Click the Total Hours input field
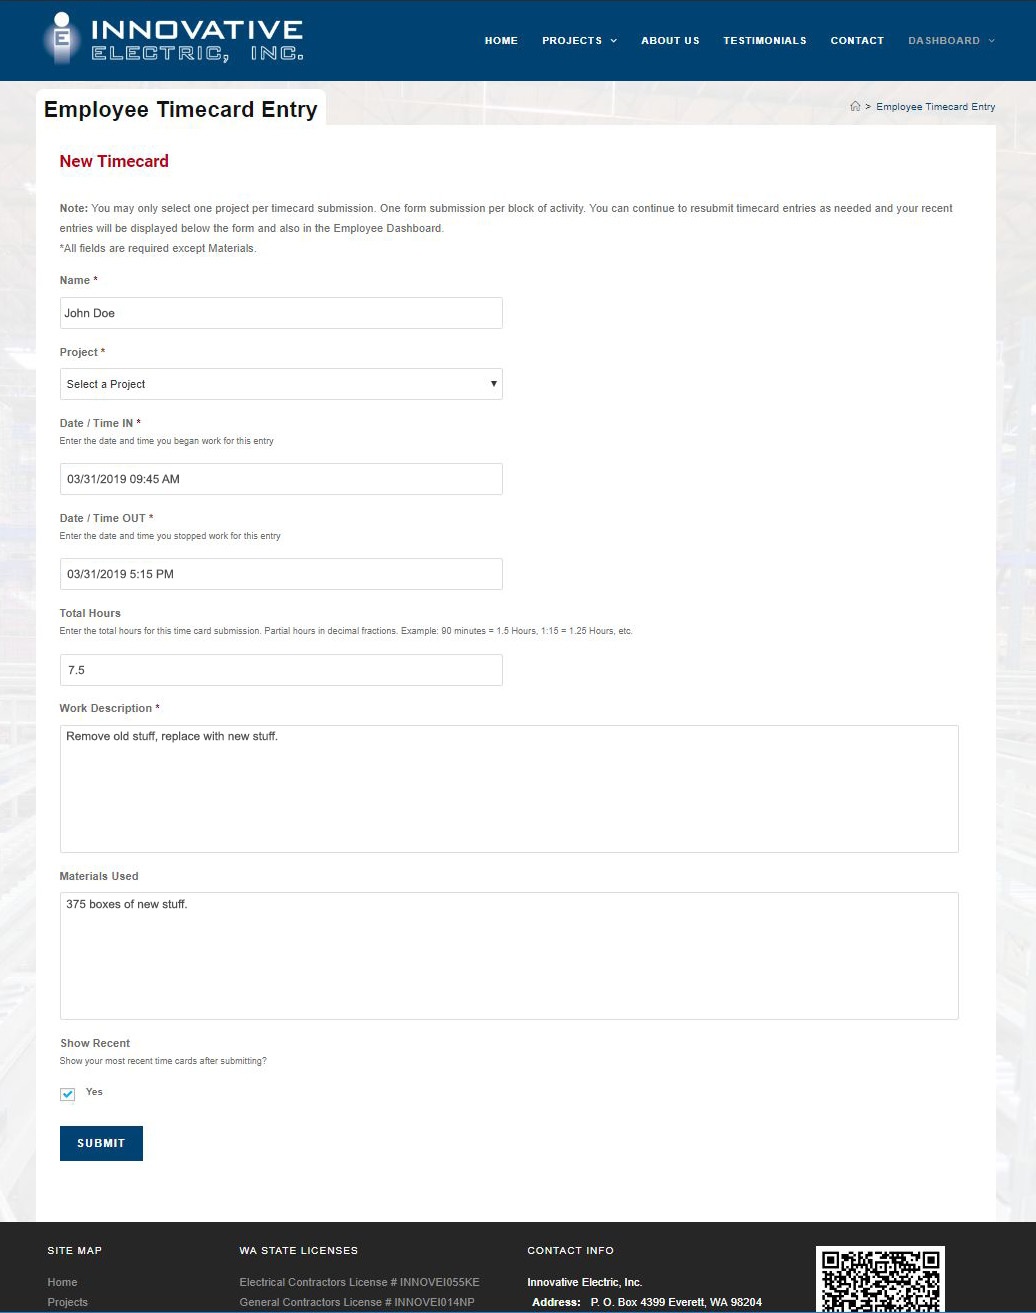 [x=281, y=670]
